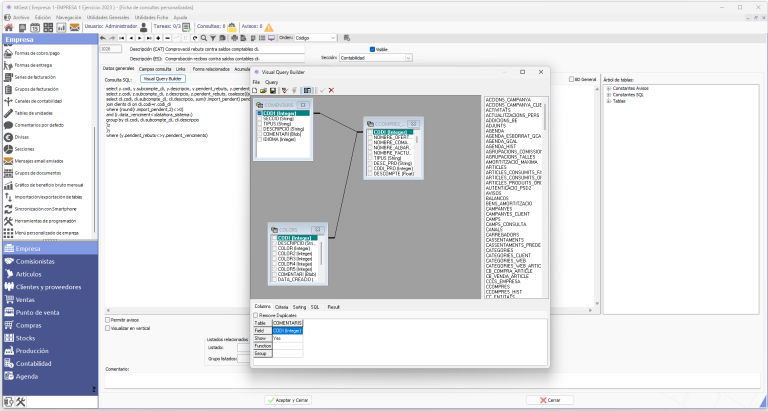Add a new record with plus icon
Image resolution: width=768 pixels, height=411 pixels.
(x=158, y=38)
